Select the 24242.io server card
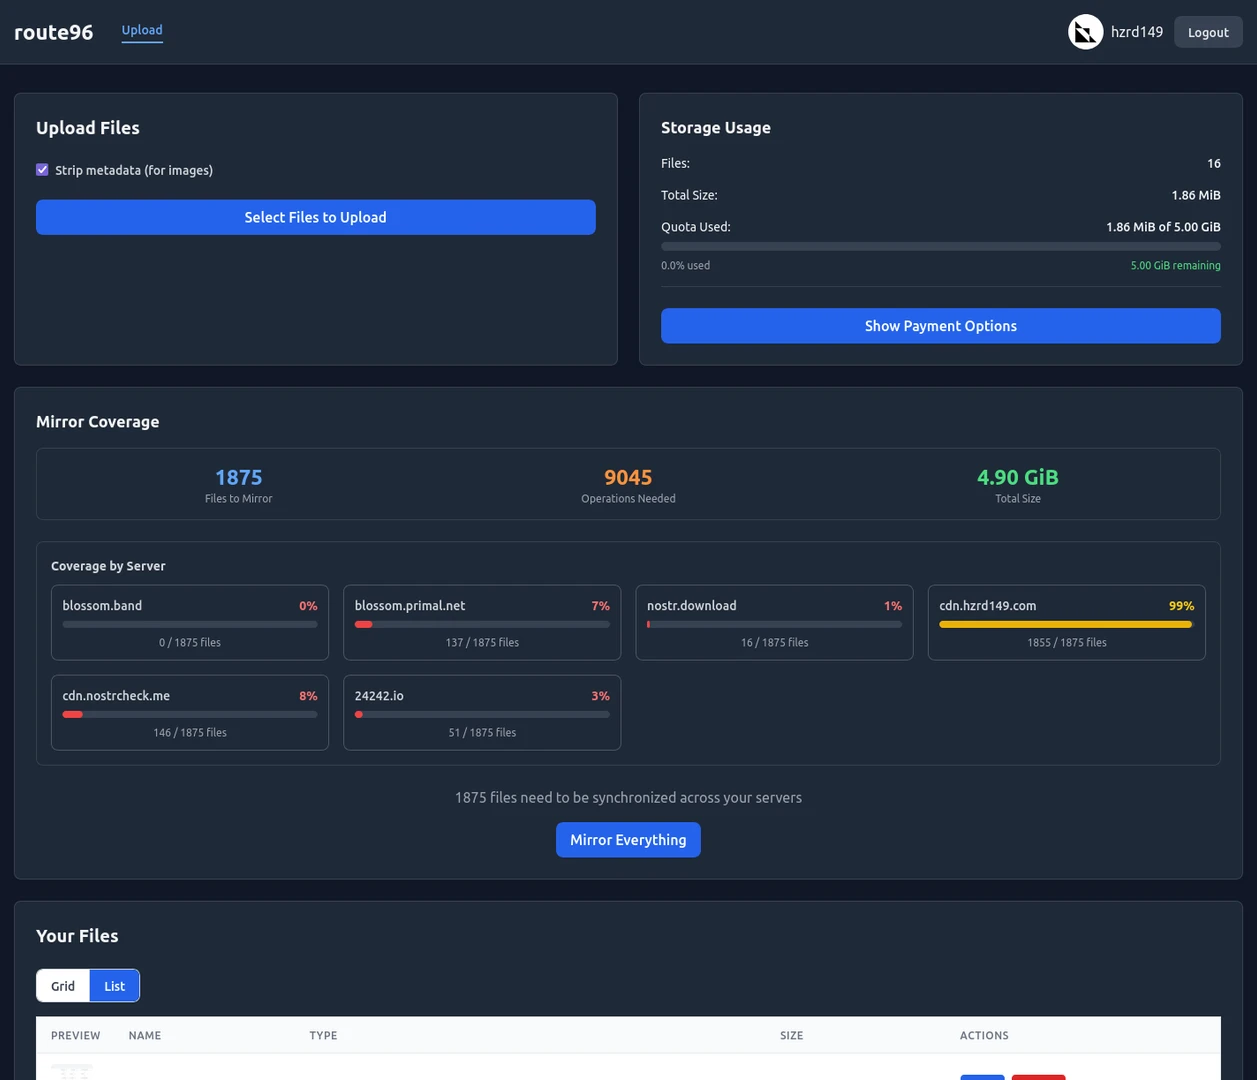1257x1080 pixels. [482, 712]
